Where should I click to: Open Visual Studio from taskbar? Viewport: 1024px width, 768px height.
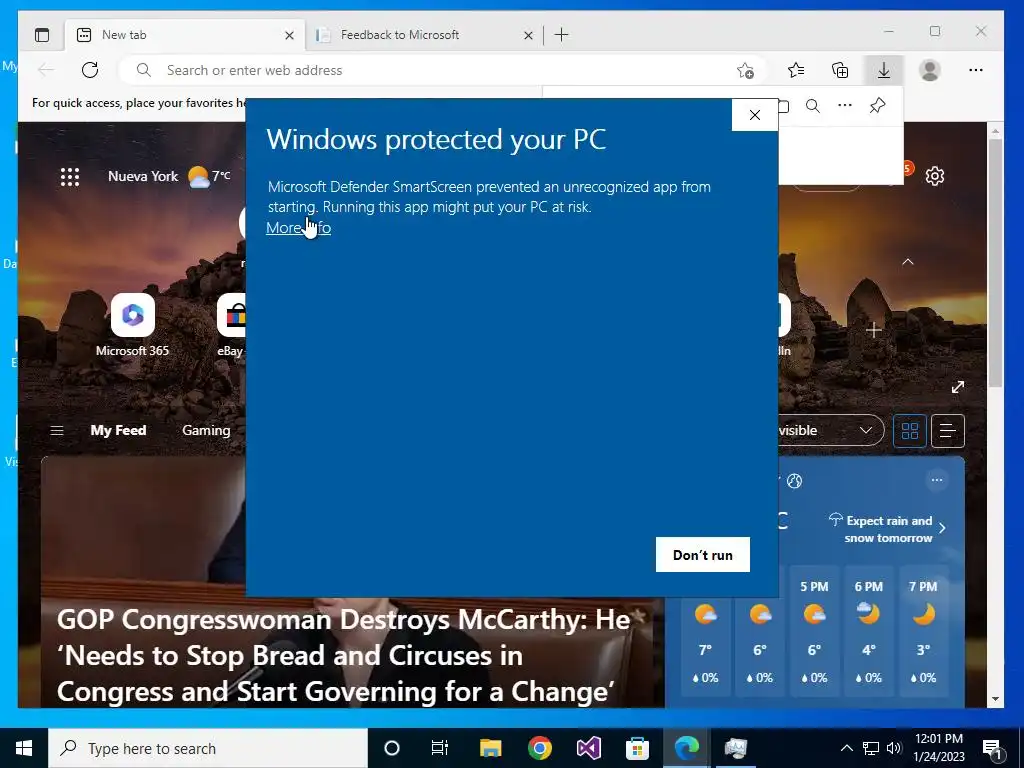[x=588, y=748]
